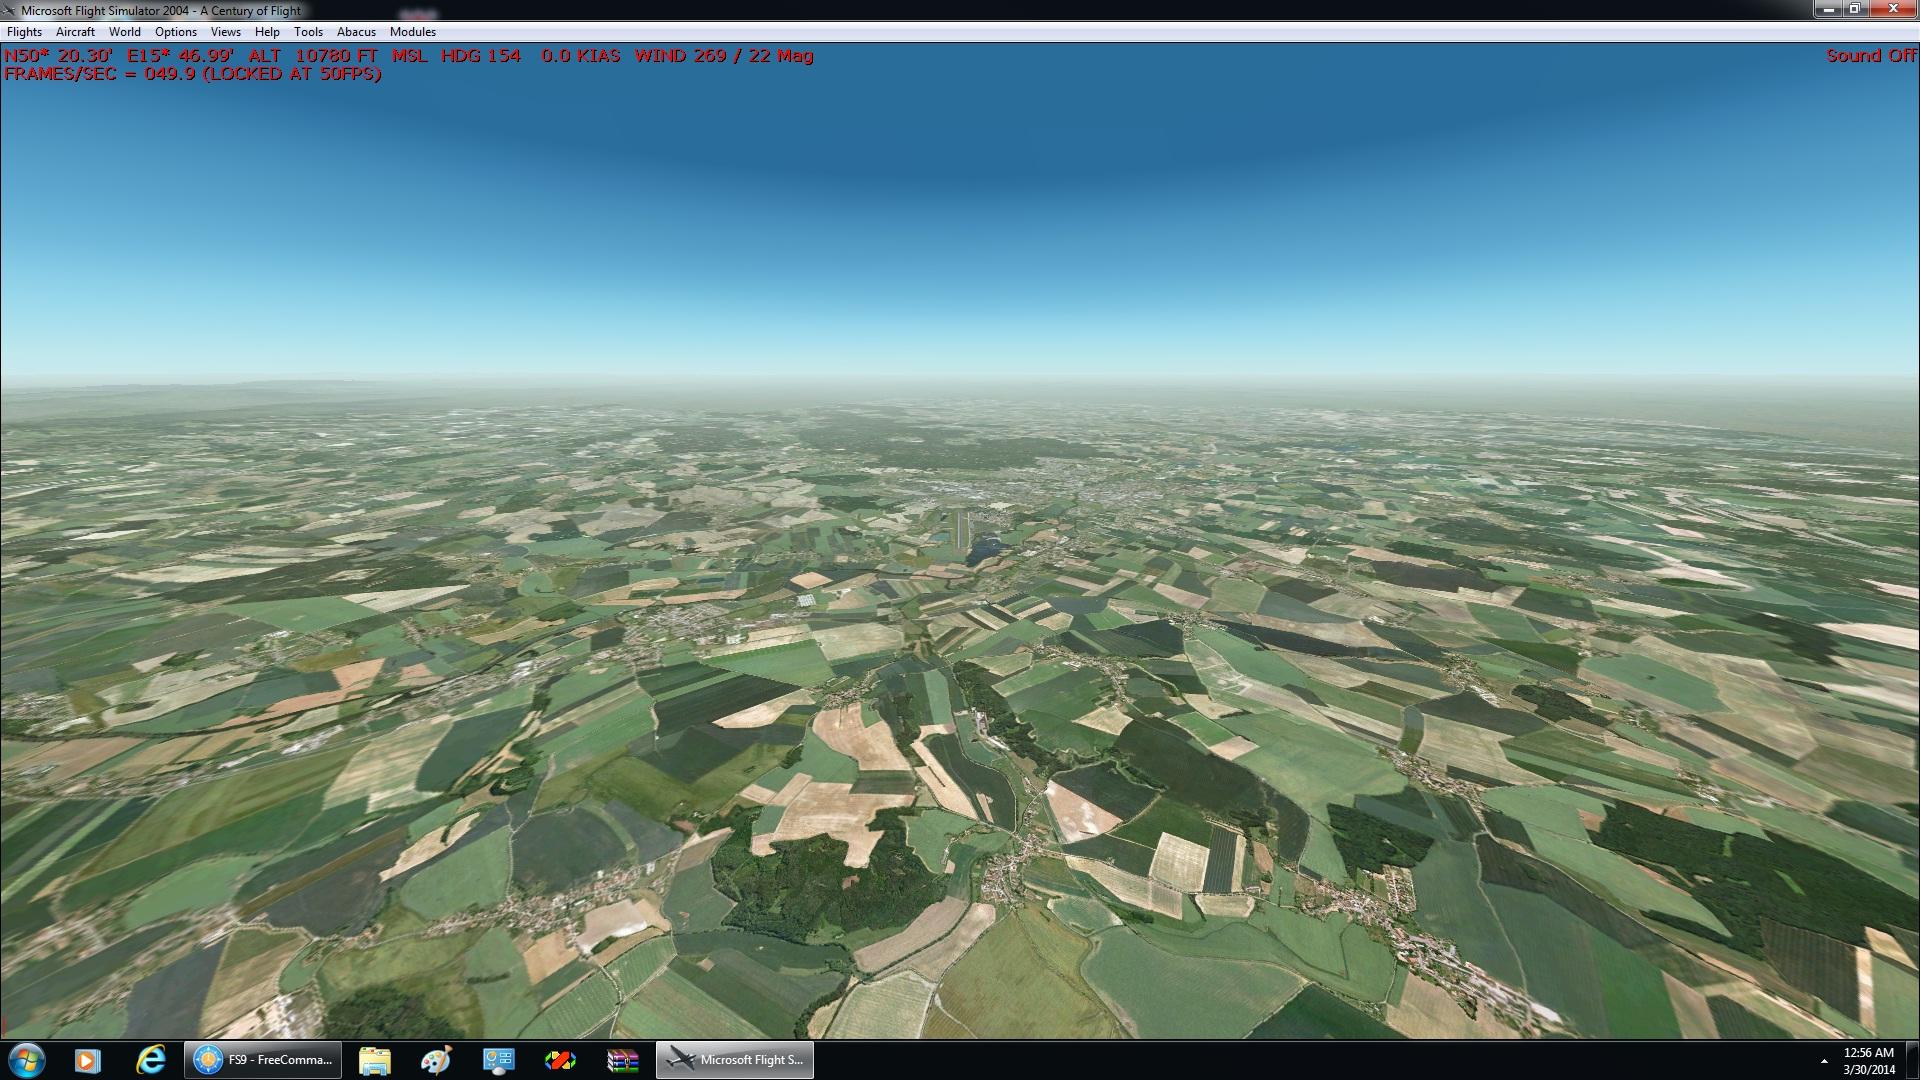Open the Flights menu
The height and width of the screenshot is (1080, 1920).
24,32
